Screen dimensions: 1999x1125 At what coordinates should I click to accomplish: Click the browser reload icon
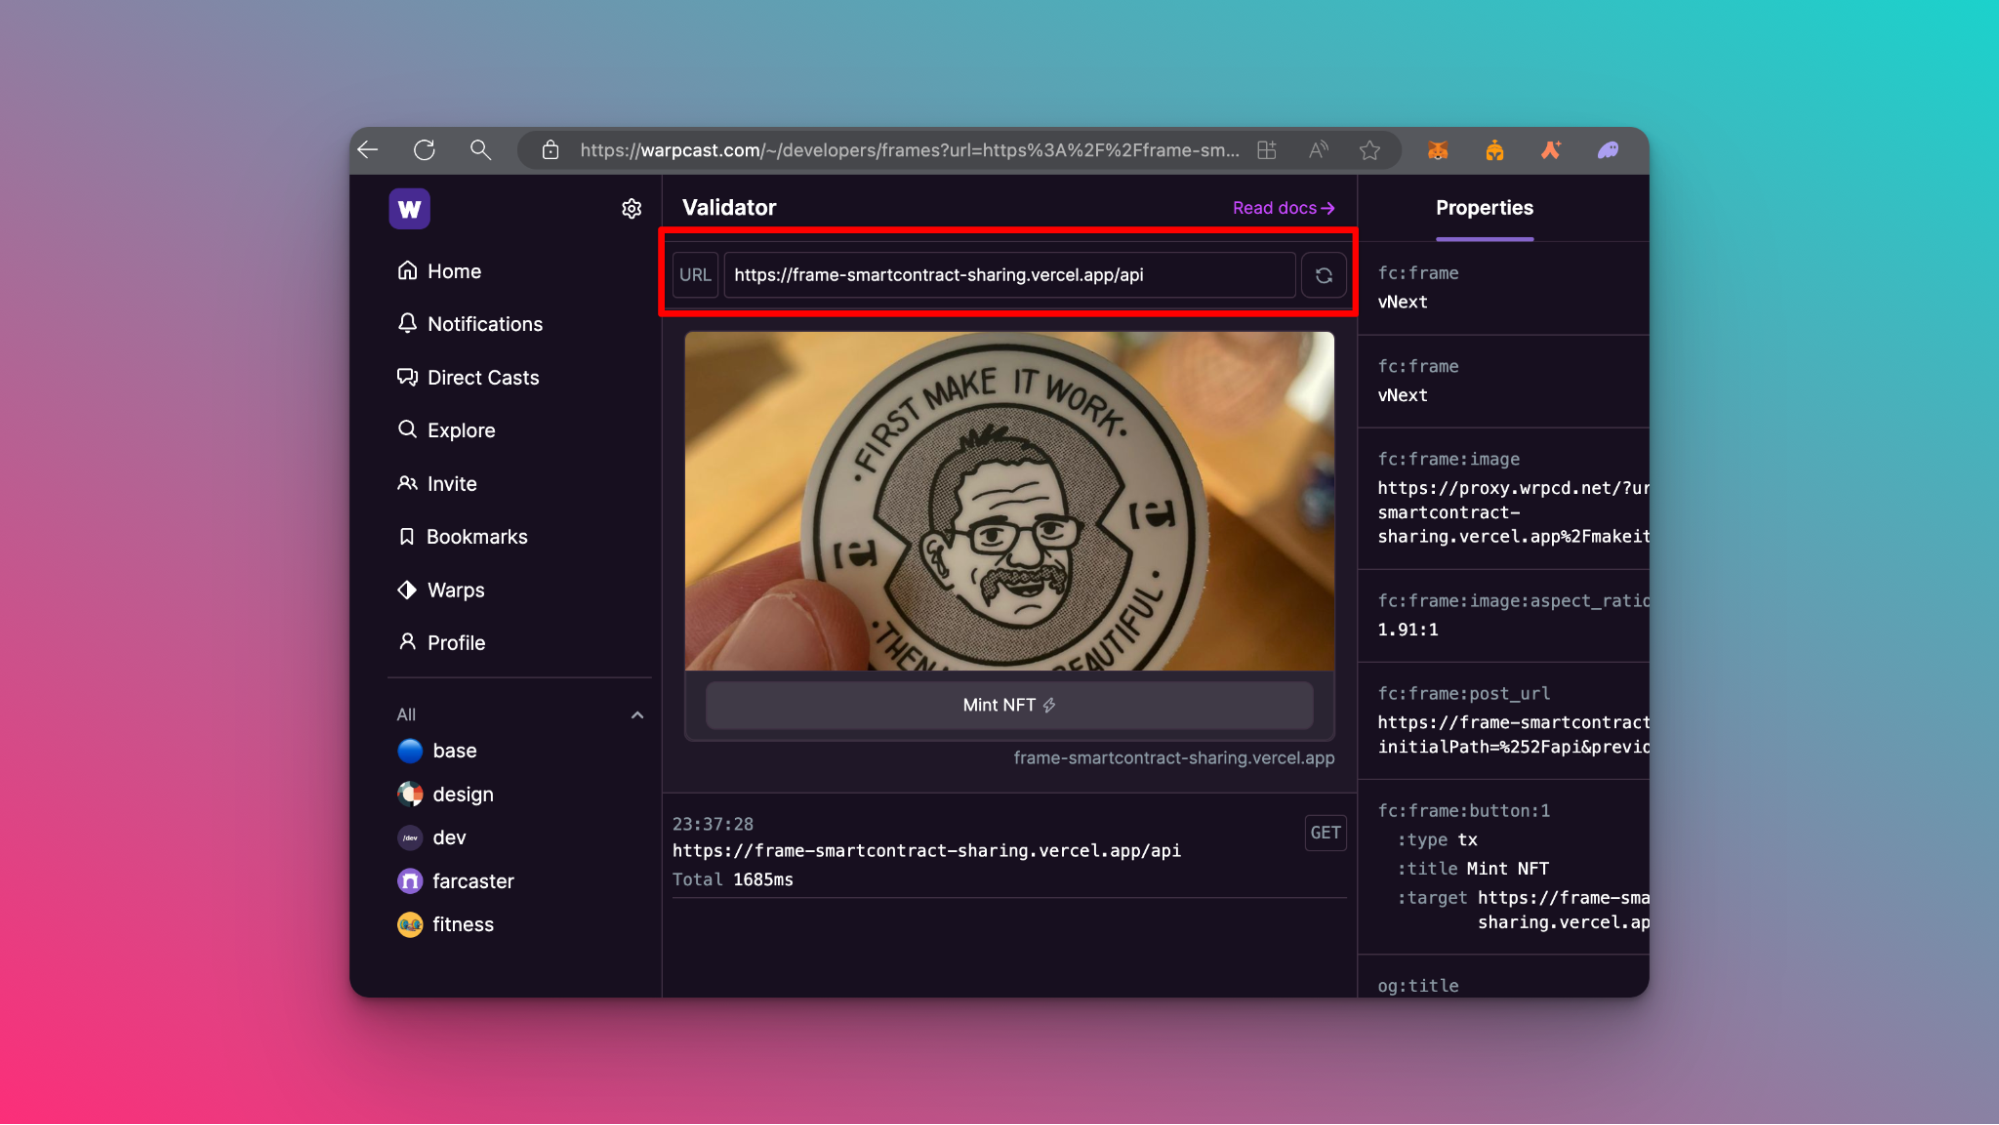coord(424,149)
